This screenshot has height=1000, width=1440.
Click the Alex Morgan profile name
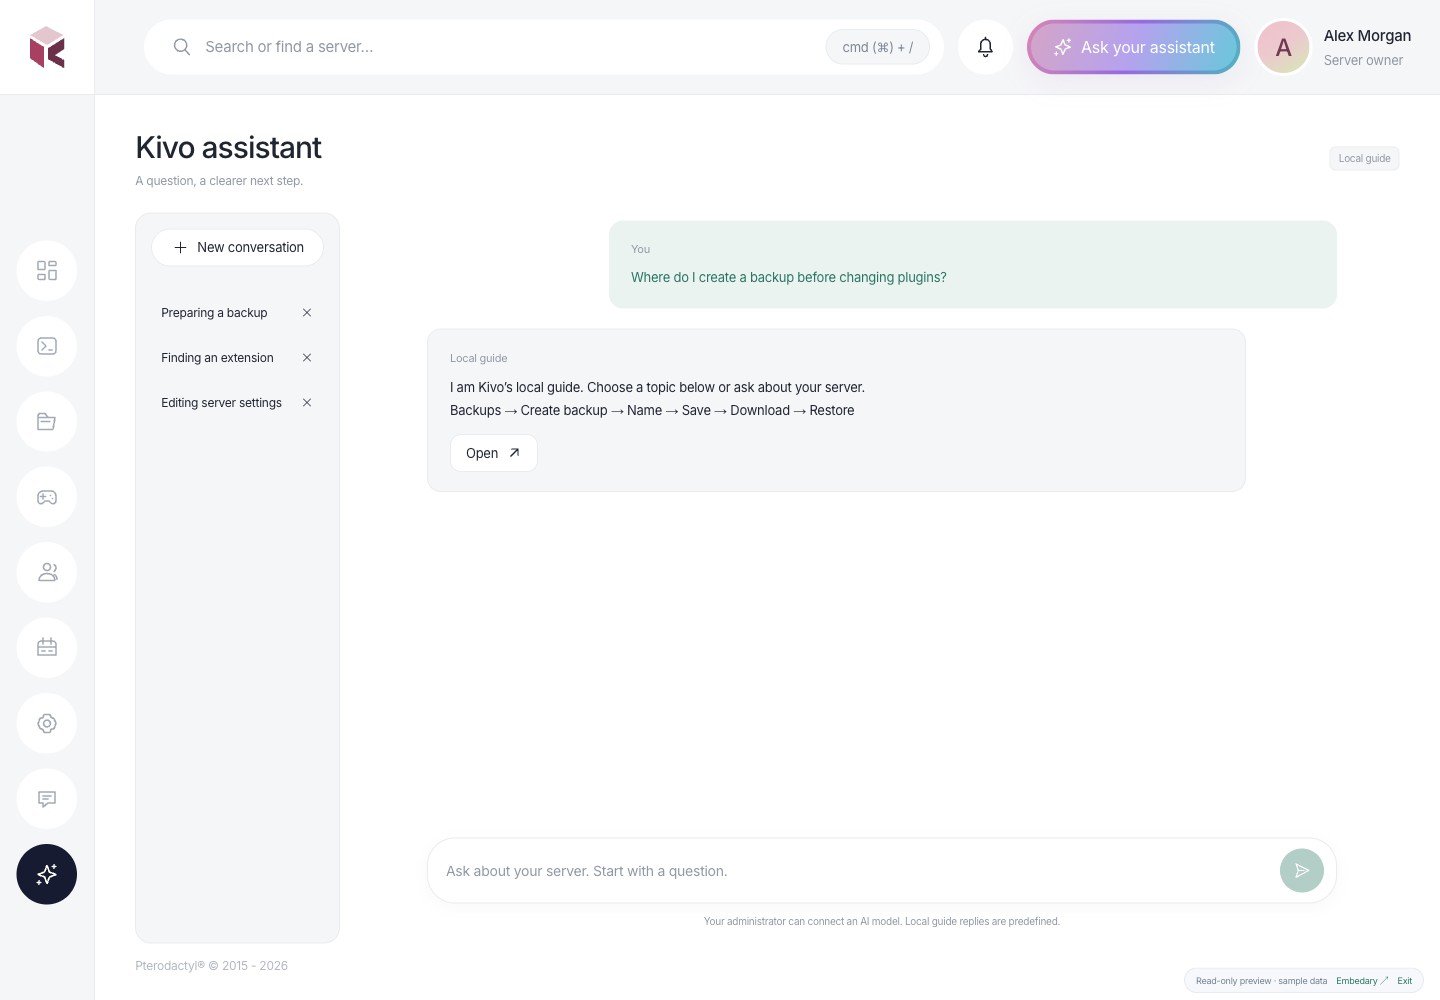1367,36
